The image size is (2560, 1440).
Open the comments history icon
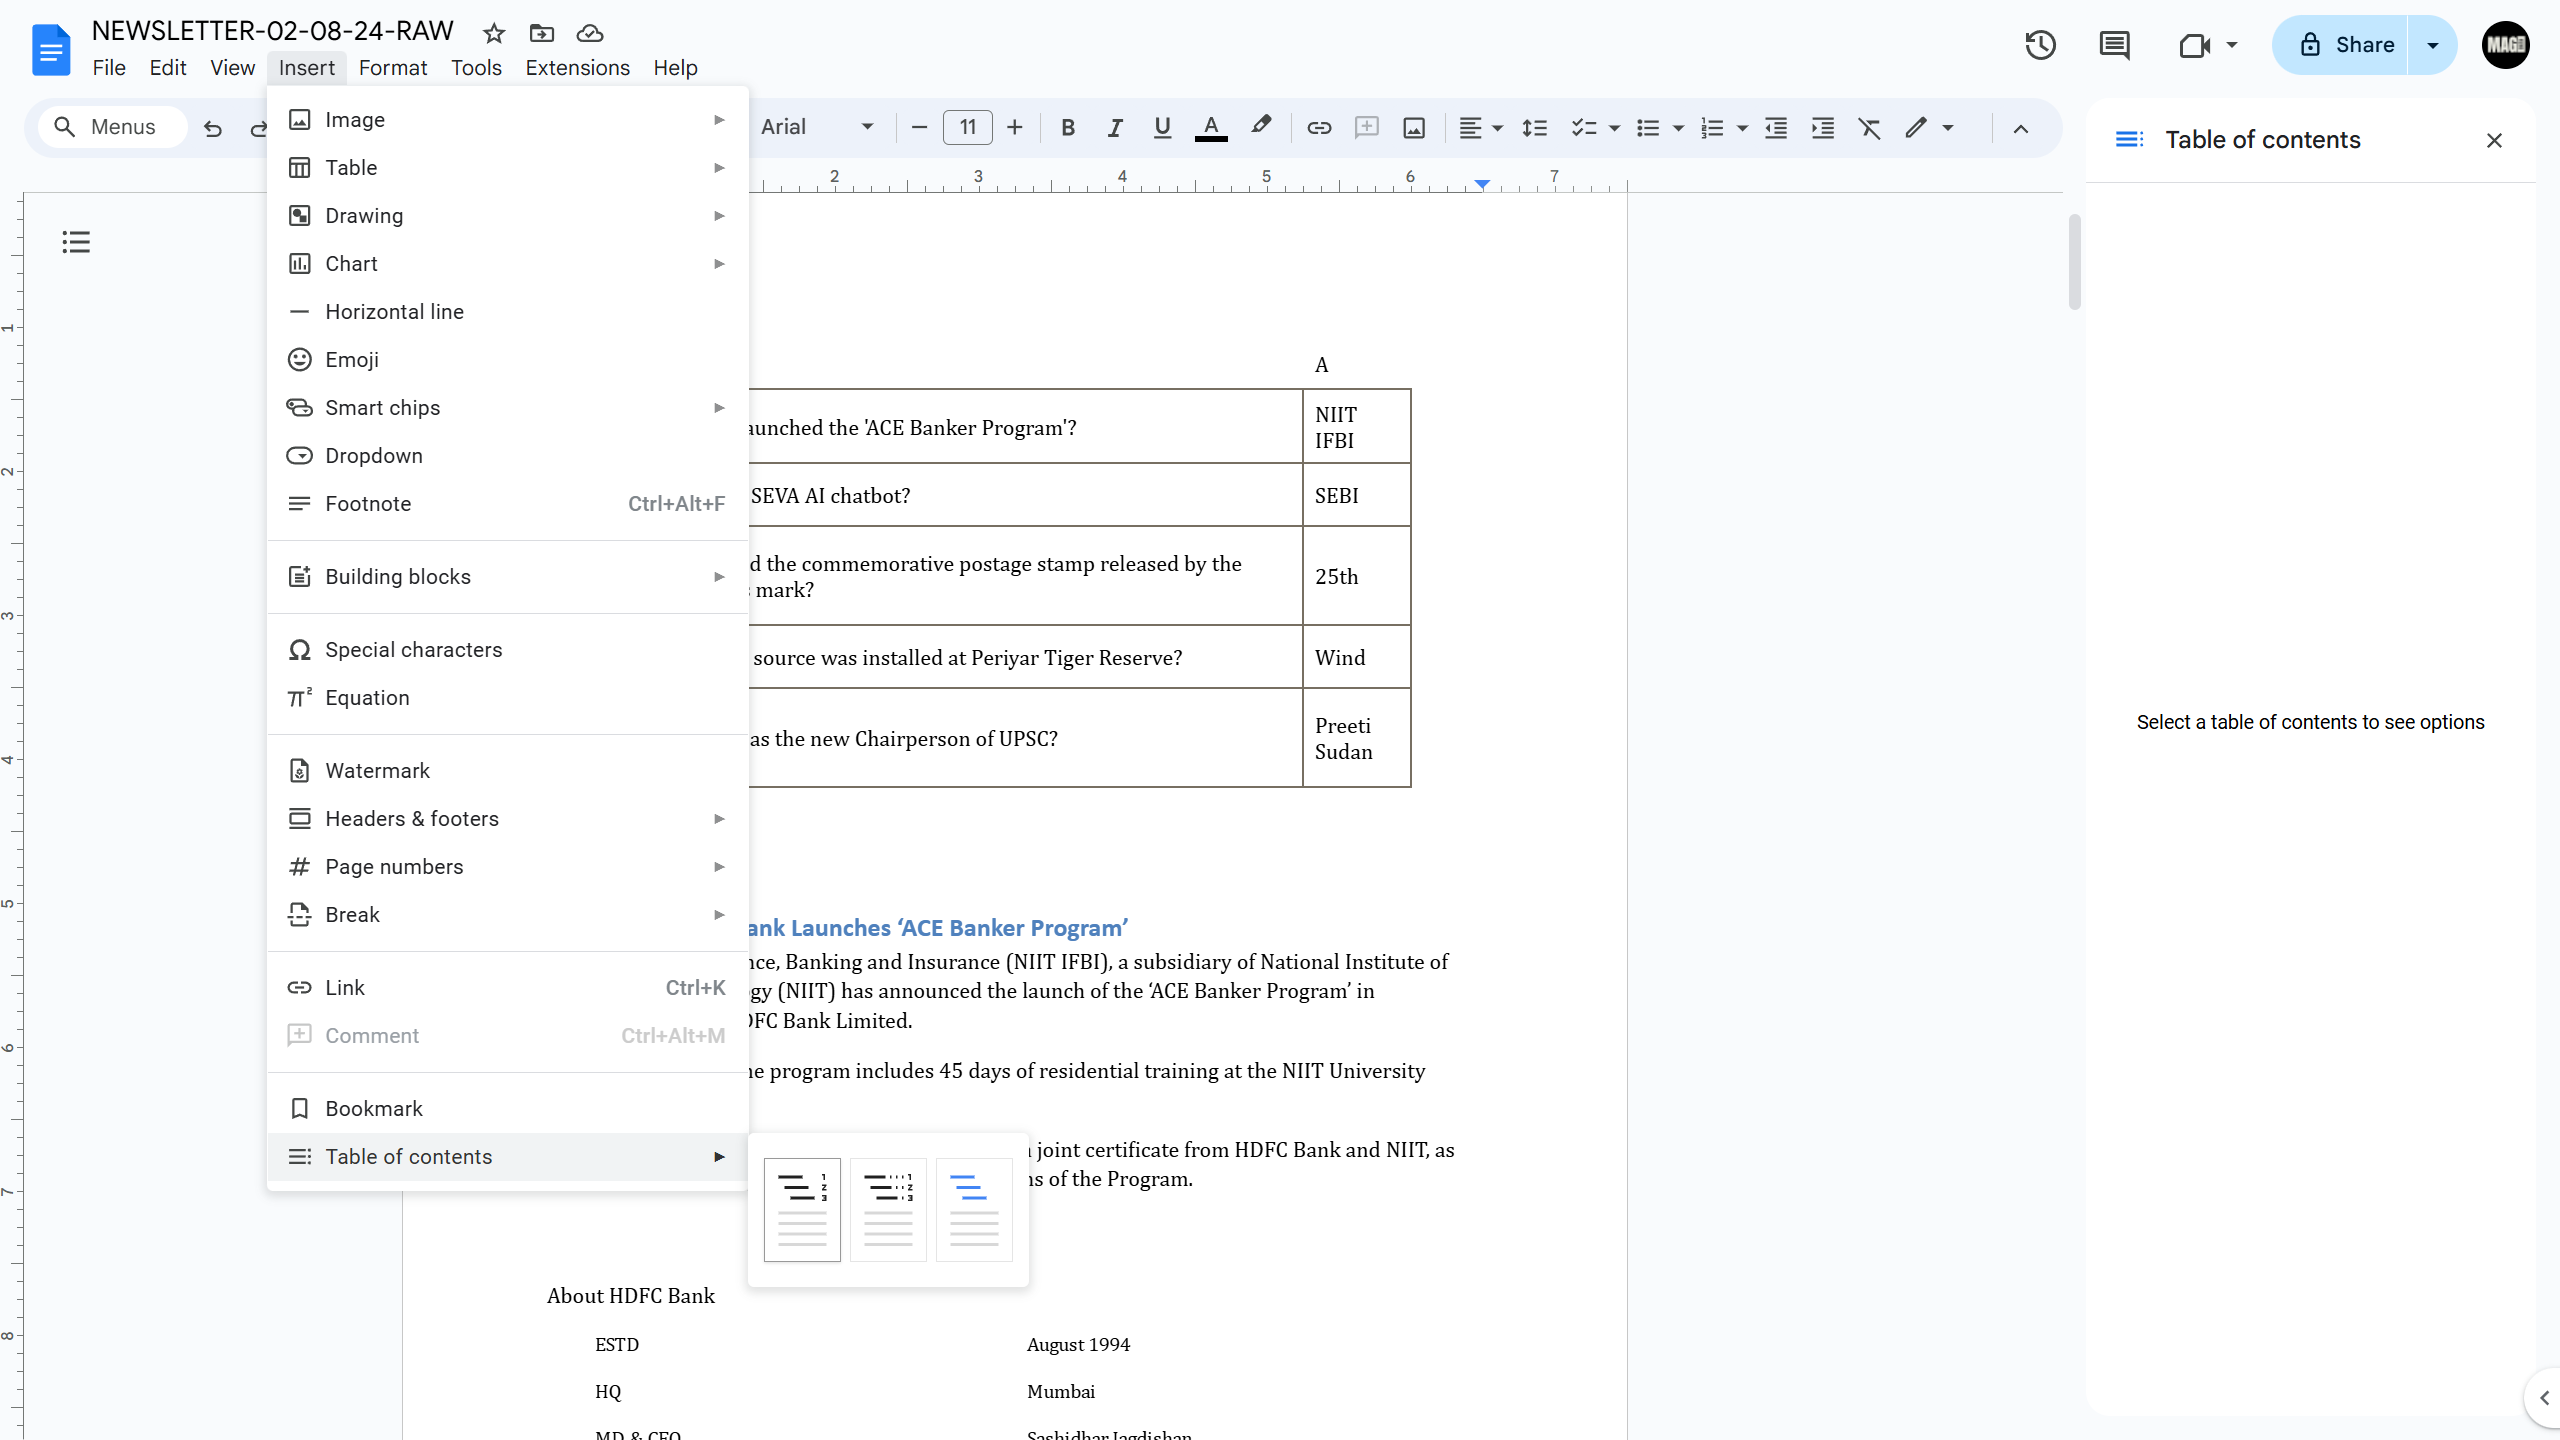pyautogui.click(x=2114, y=45)
